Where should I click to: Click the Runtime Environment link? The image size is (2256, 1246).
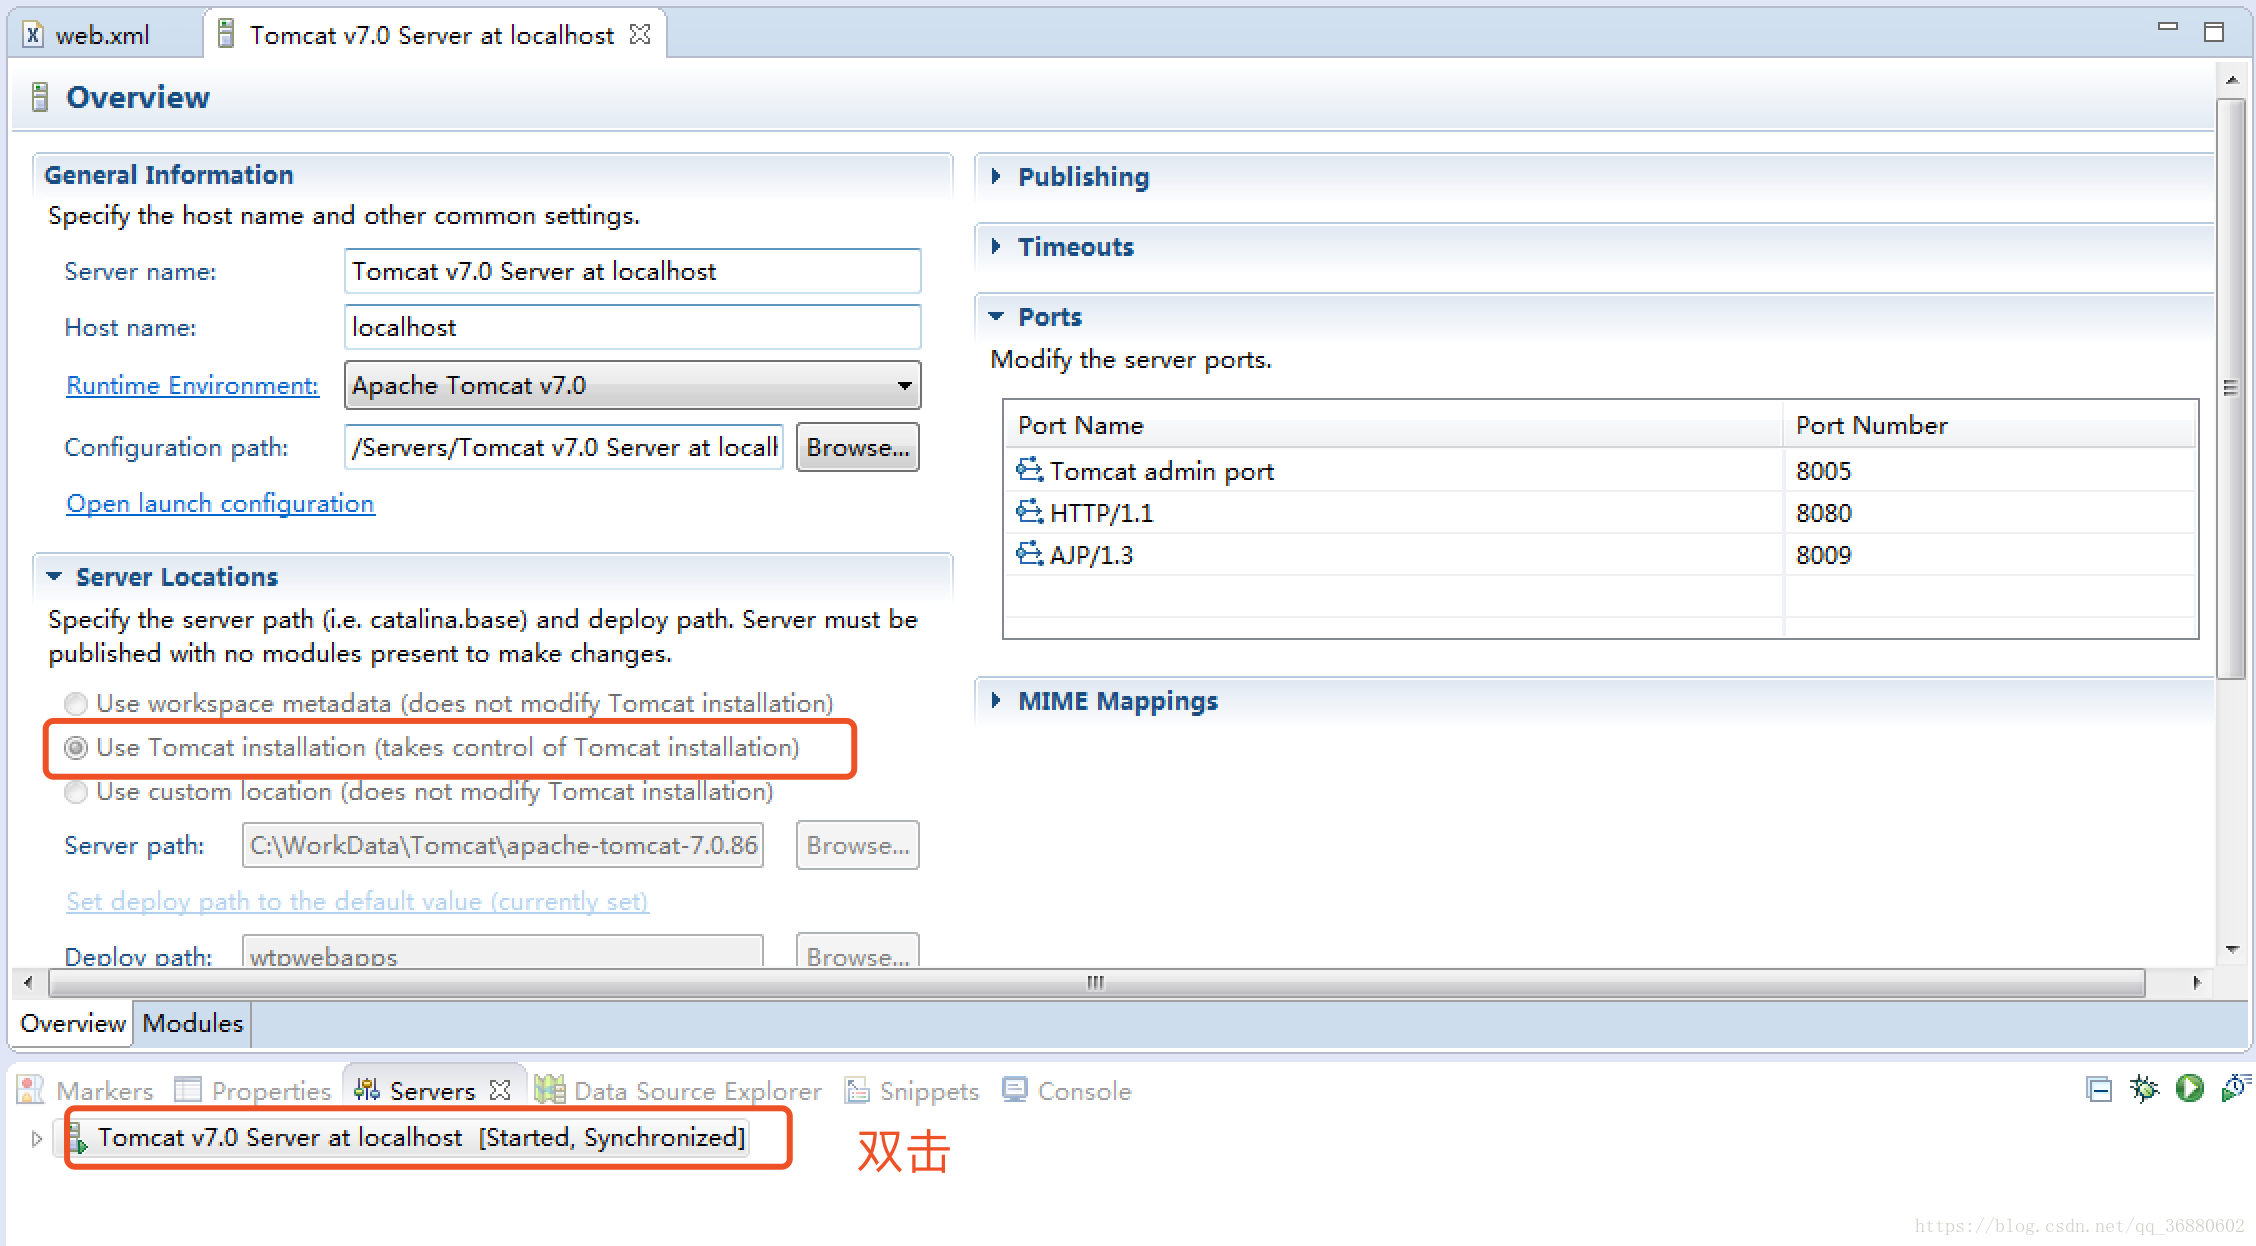(x=192, y=385)
